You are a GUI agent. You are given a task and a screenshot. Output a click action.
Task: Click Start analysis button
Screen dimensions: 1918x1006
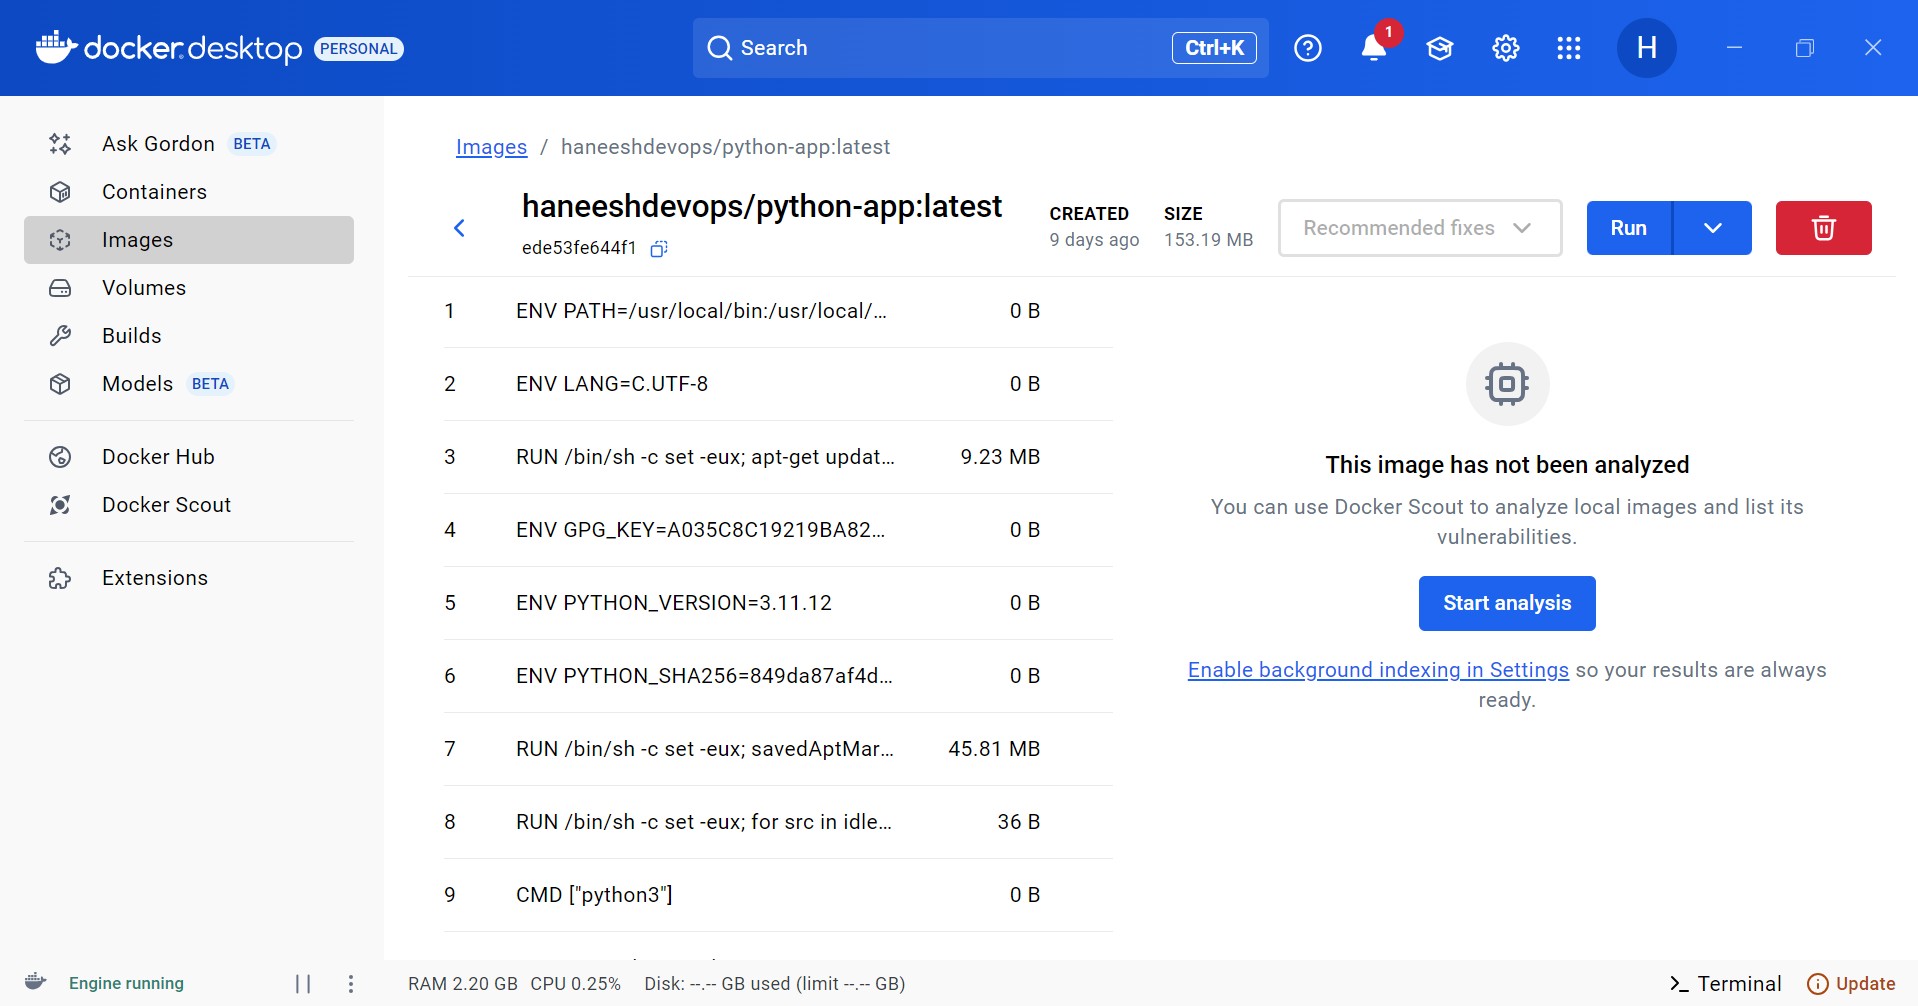tap(1507, 603)
